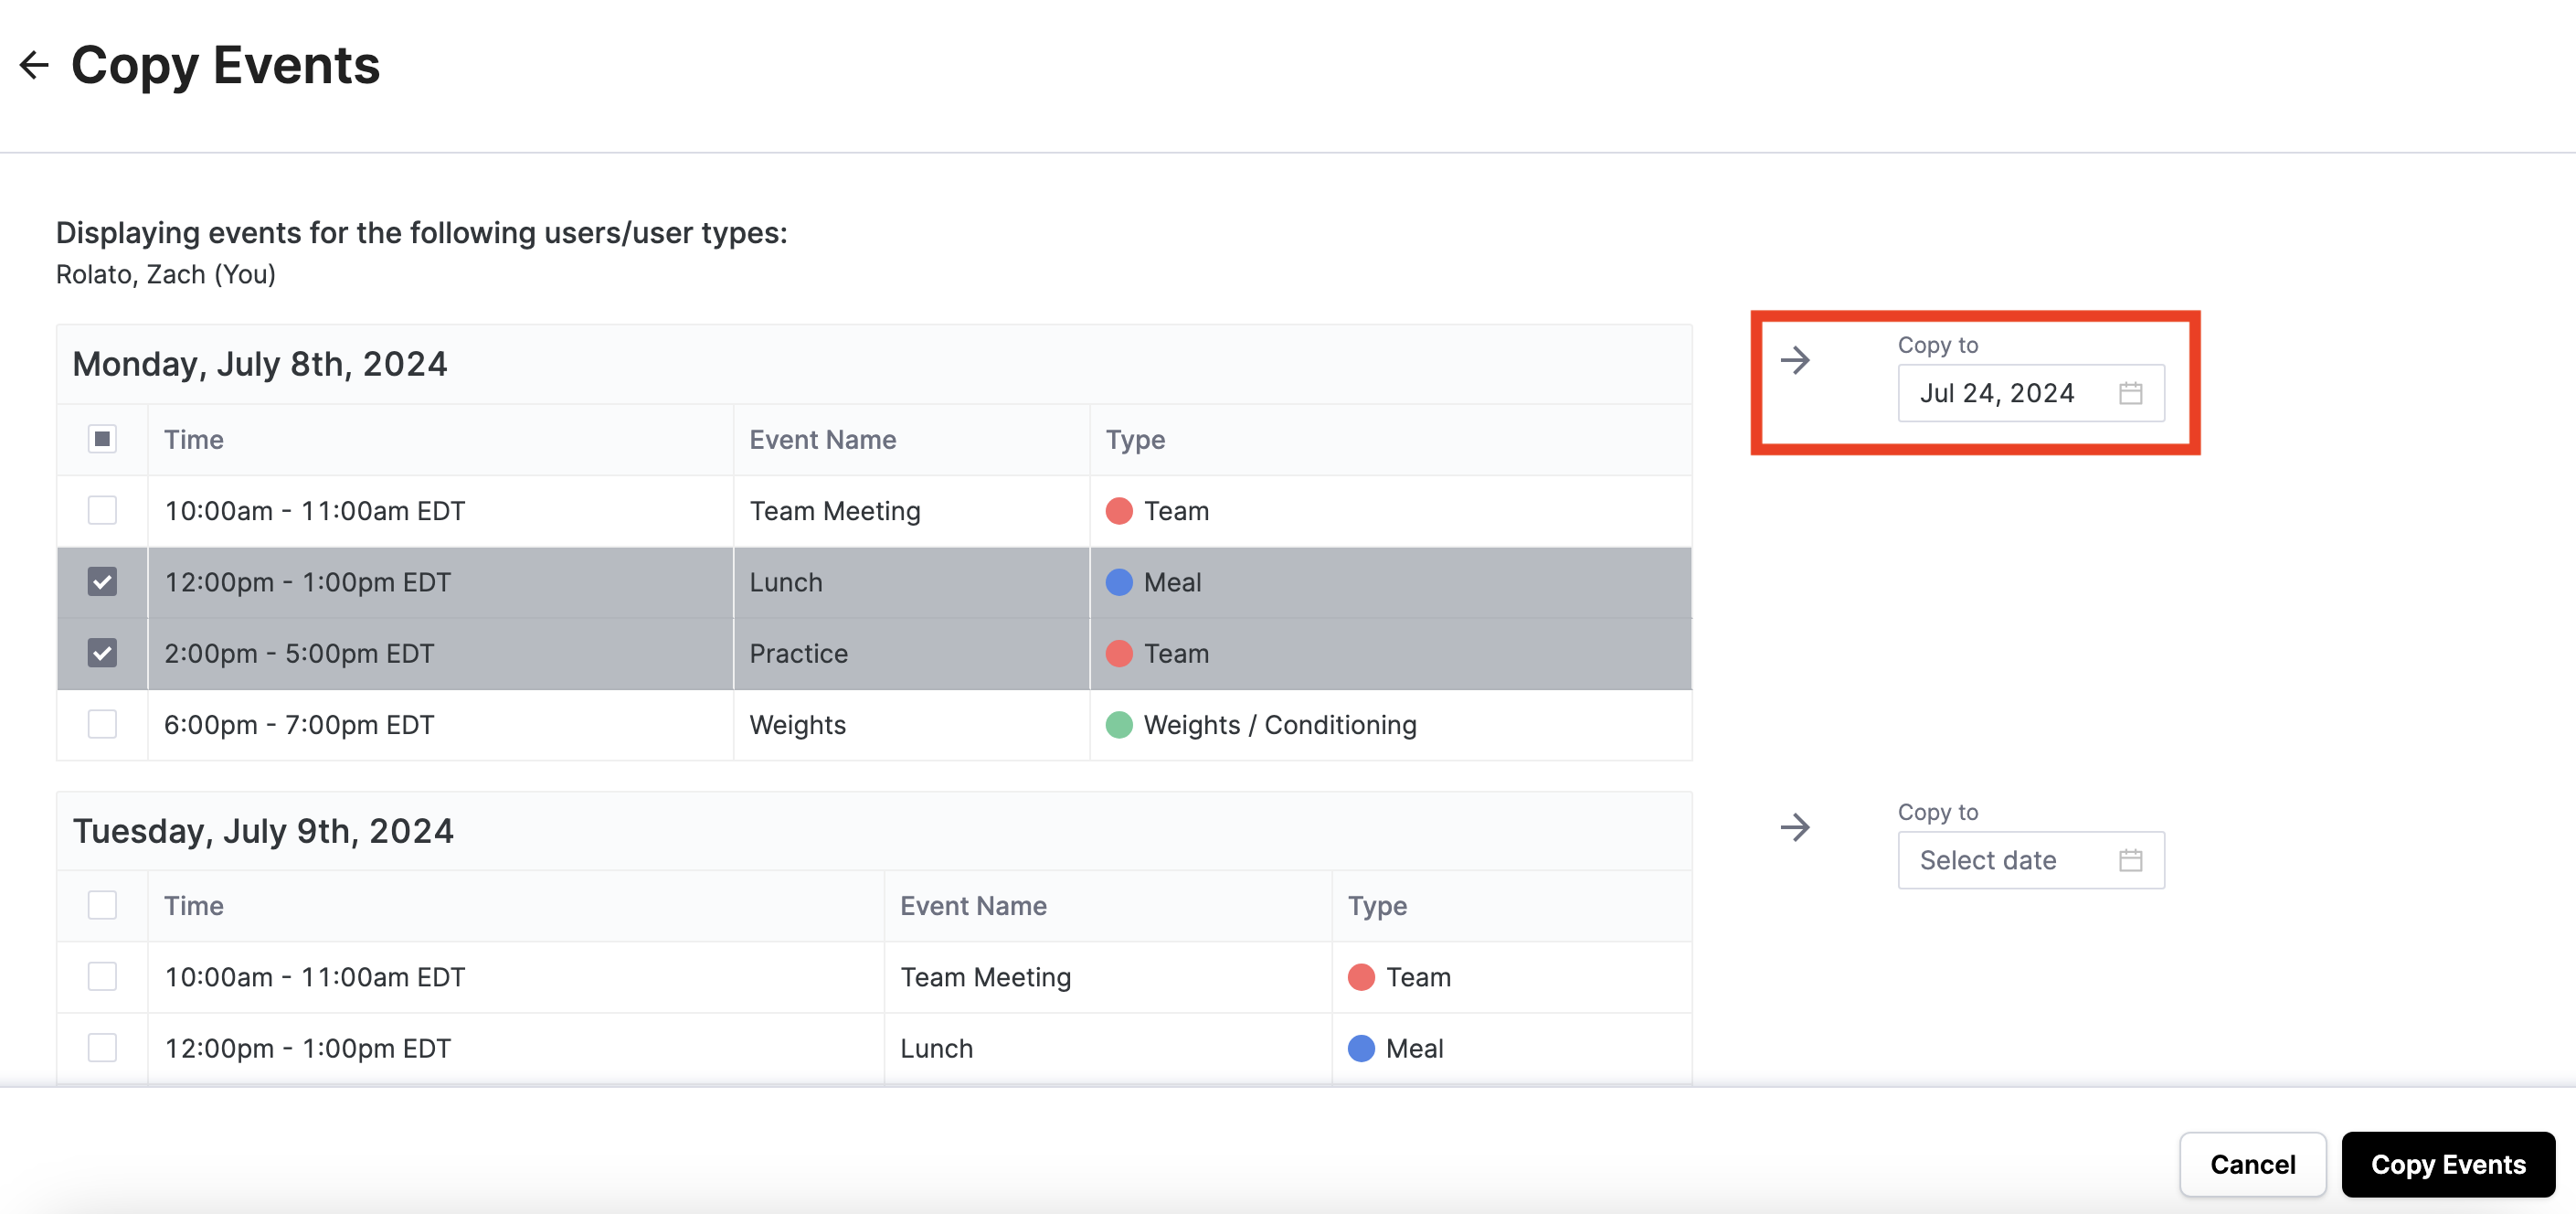Viewport: 2576px width, 1214px height.
Task: Toggle Monday's select-all header checkbox
Action: click(x=102, y=439)
